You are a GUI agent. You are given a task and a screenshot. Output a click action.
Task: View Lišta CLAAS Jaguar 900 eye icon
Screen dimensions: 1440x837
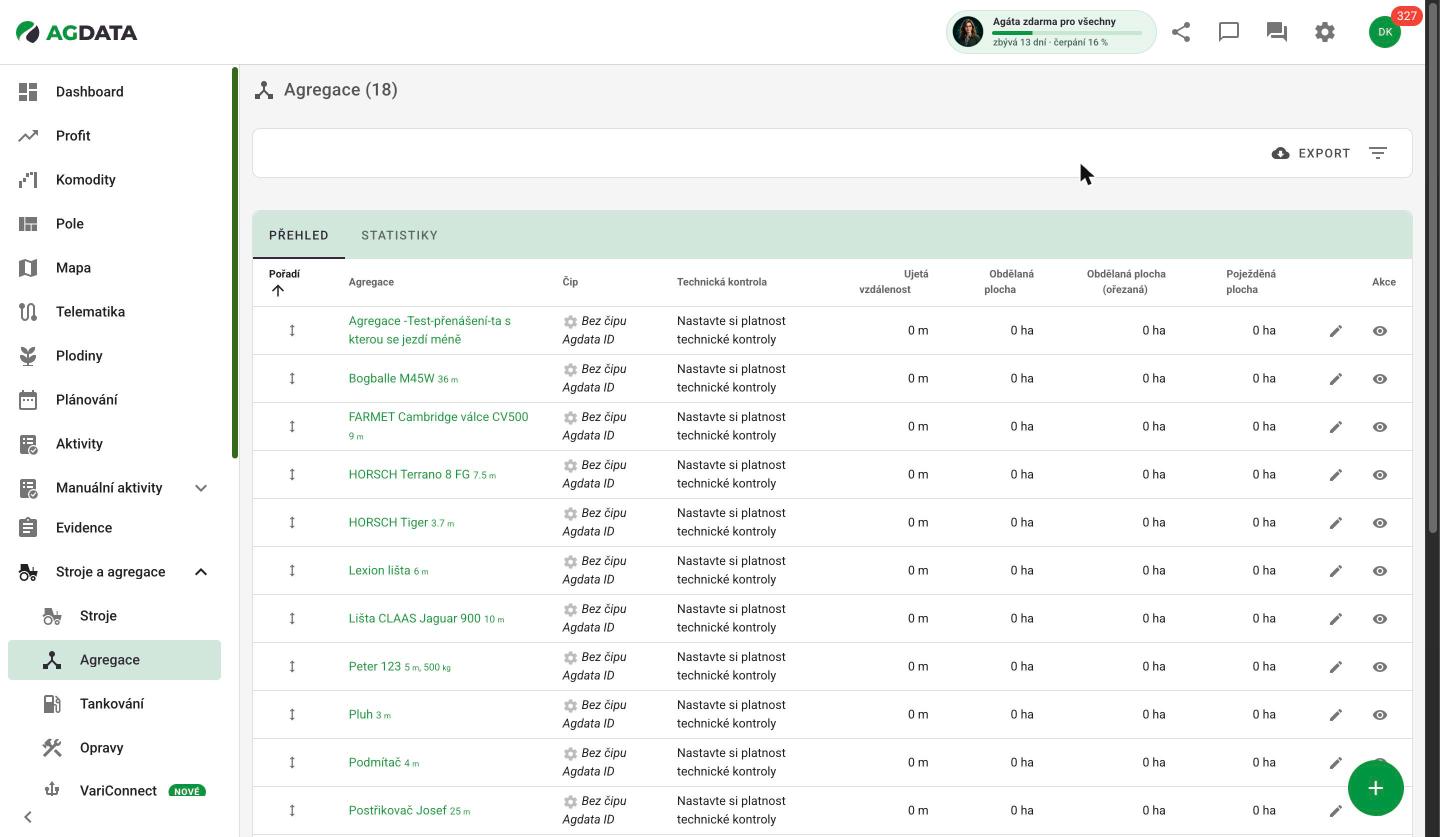[1380, 619]
